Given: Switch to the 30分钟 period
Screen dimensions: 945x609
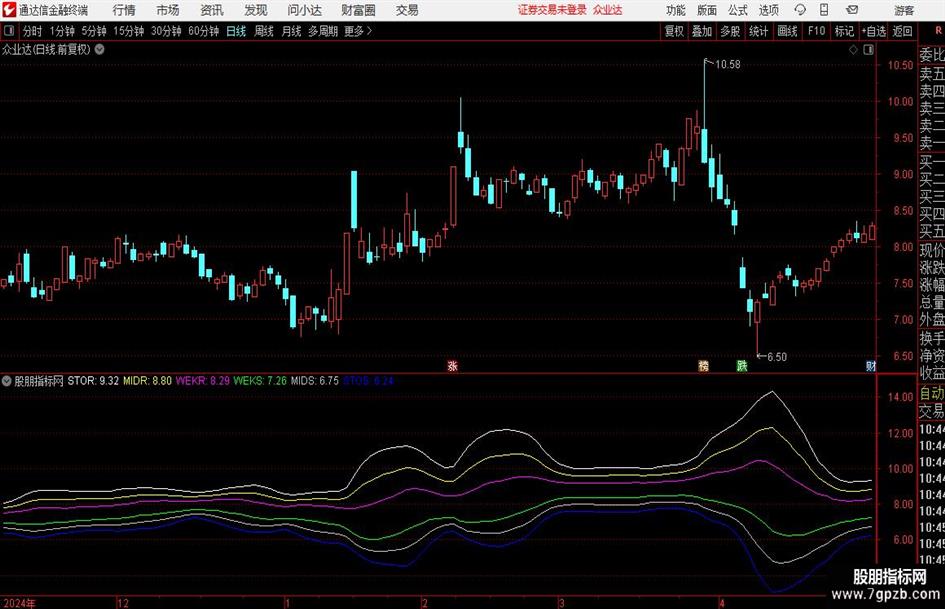Looking at the screenshot, I should tap(166, 31).
